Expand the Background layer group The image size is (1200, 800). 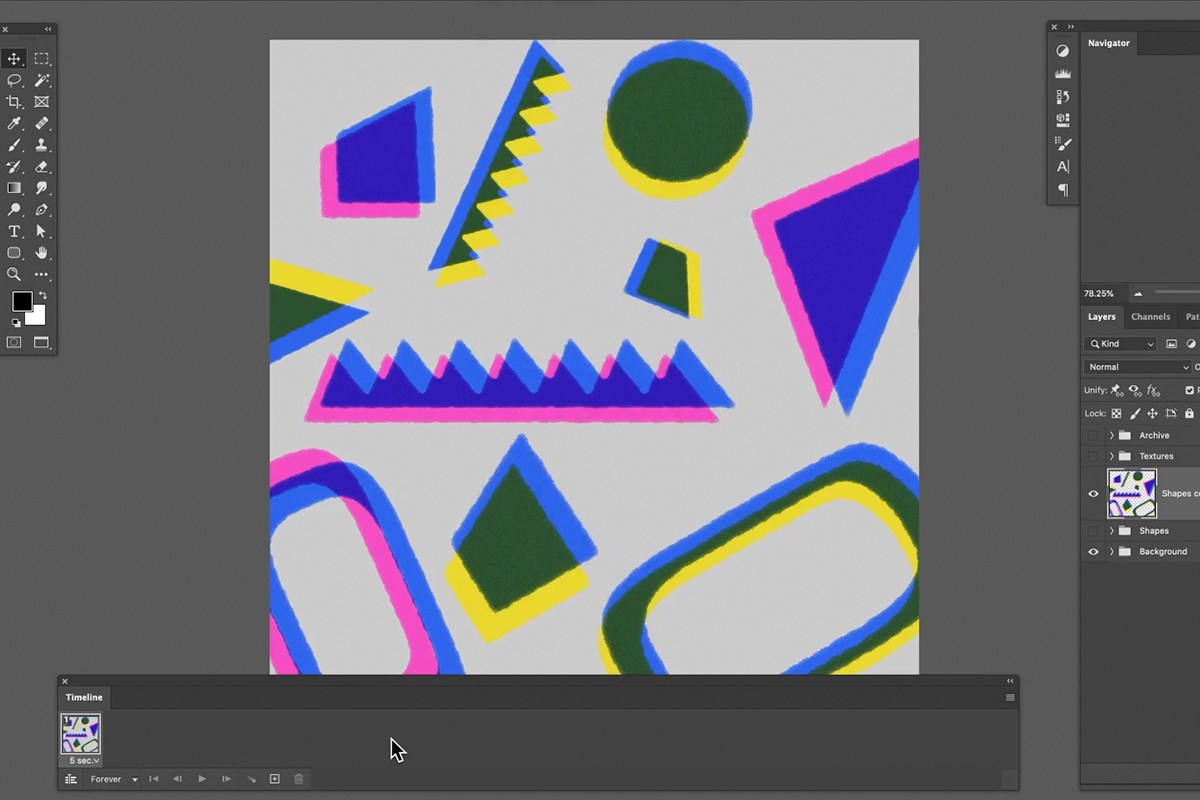point(1111,552)
